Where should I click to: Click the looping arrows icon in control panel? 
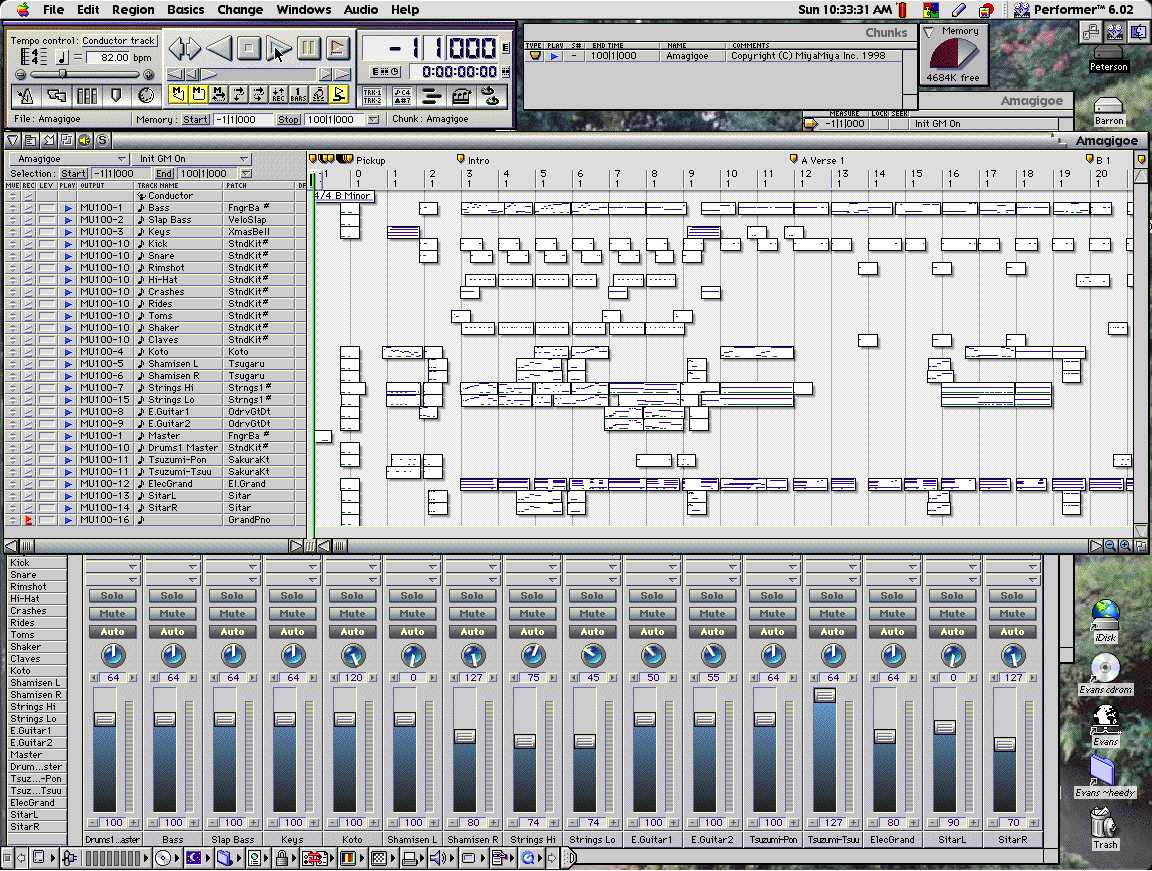(x=490, y=95)
